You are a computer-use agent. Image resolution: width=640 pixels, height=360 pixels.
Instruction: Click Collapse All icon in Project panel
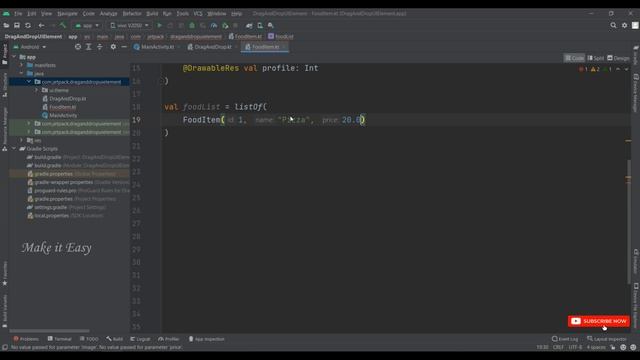point(100,47)
